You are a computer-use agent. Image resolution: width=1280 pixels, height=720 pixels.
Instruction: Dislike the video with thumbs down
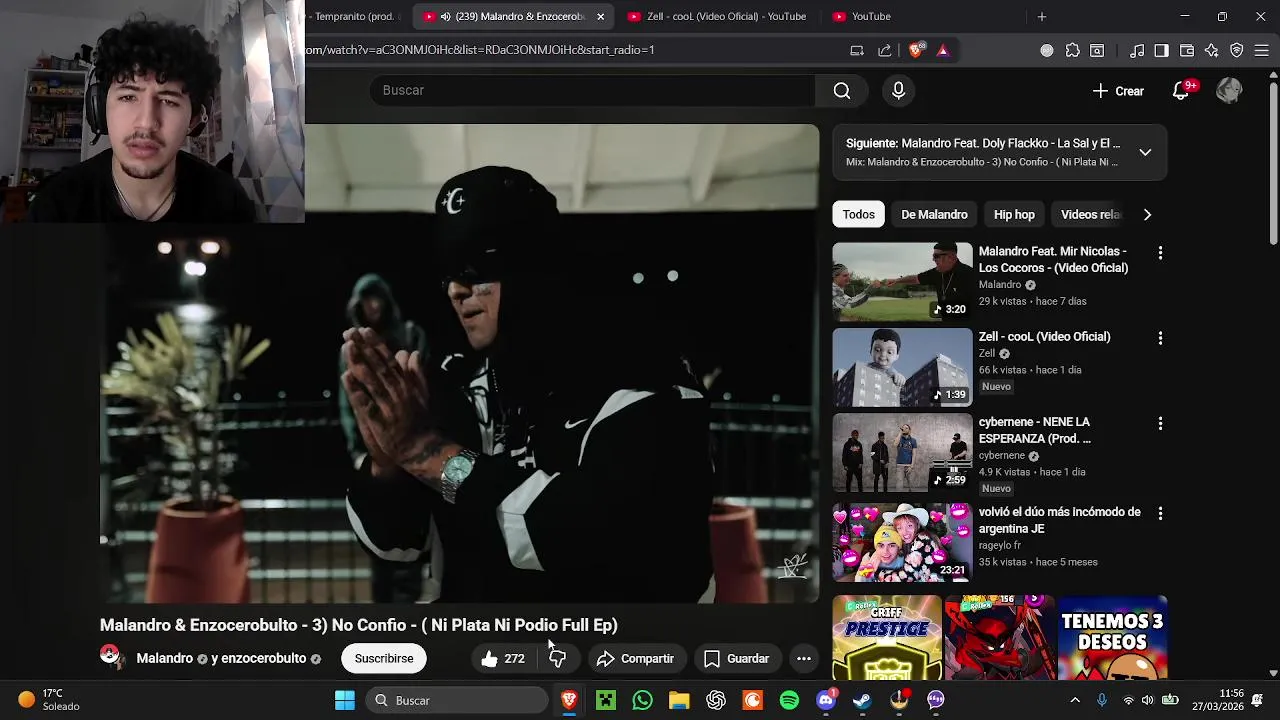pos(558,658)
